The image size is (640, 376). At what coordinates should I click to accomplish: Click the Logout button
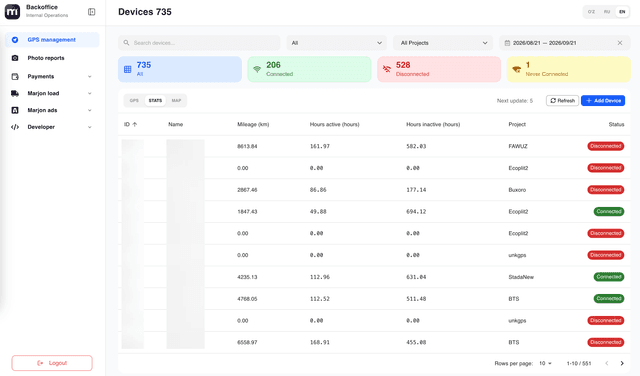tap(52, 363)
